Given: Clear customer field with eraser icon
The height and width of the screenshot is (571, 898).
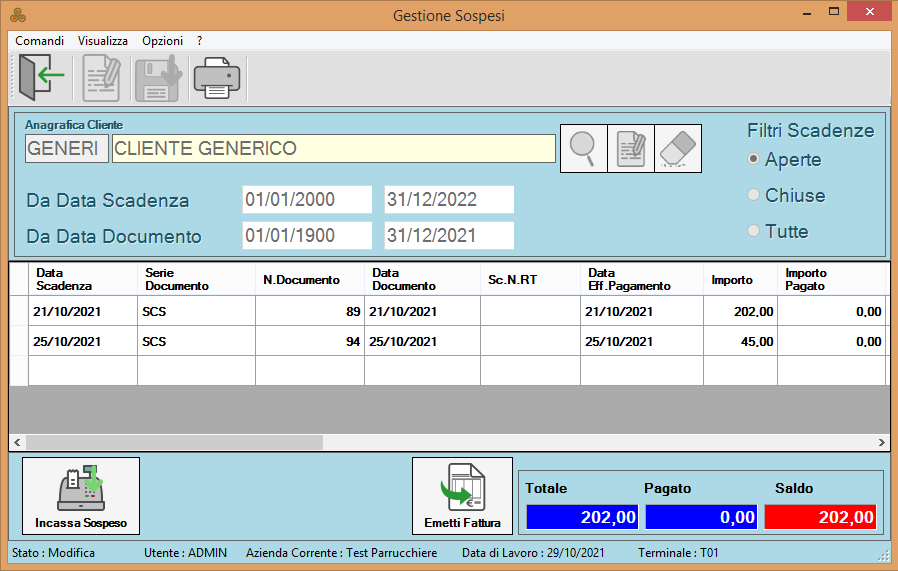Looking at the screenshot, I should click(678, 149).
